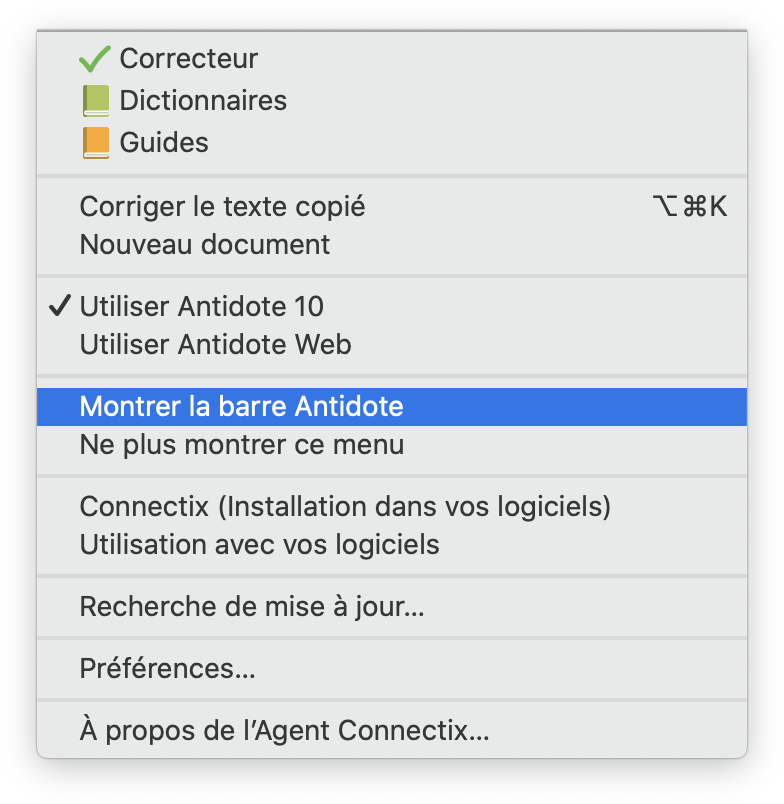Open Connectix installation dans vos logiciels

[x=345, y=507]
